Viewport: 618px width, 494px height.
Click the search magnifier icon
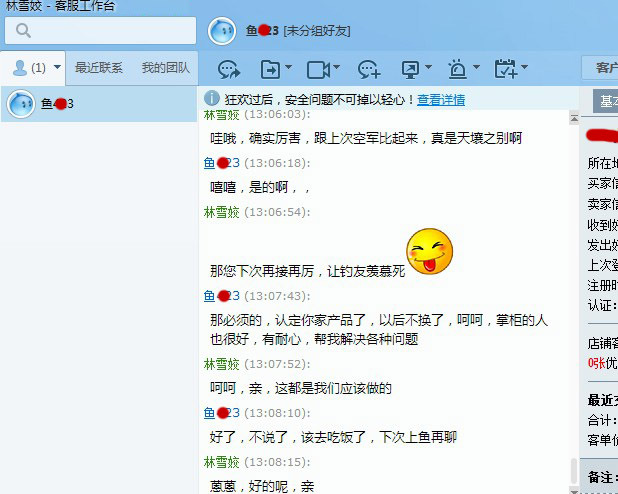pyautogui.click(x=23, y=30)
